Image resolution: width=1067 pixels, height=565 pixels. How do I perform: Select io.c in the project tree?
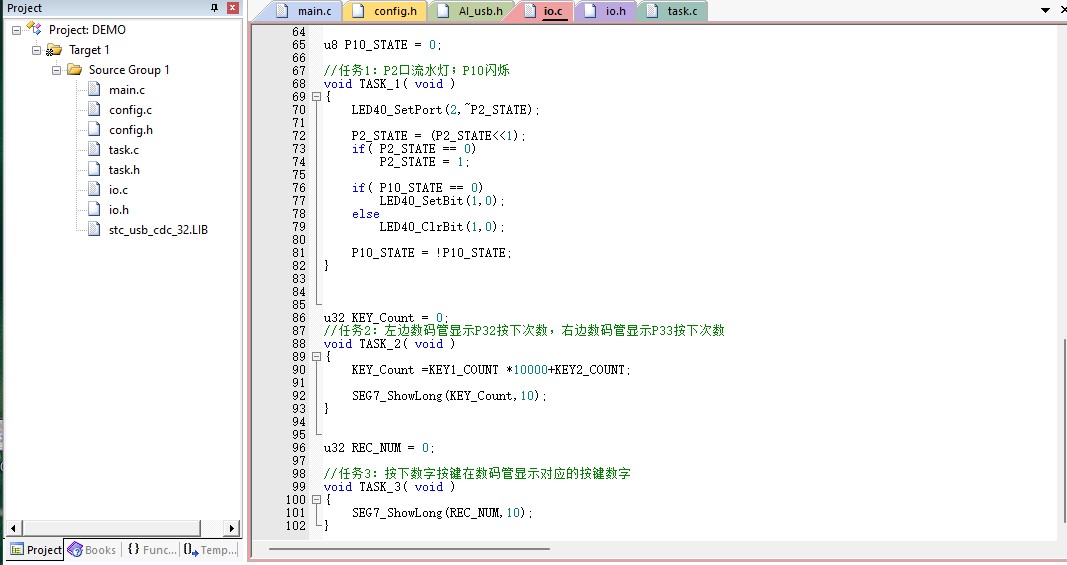click(118, 190)
